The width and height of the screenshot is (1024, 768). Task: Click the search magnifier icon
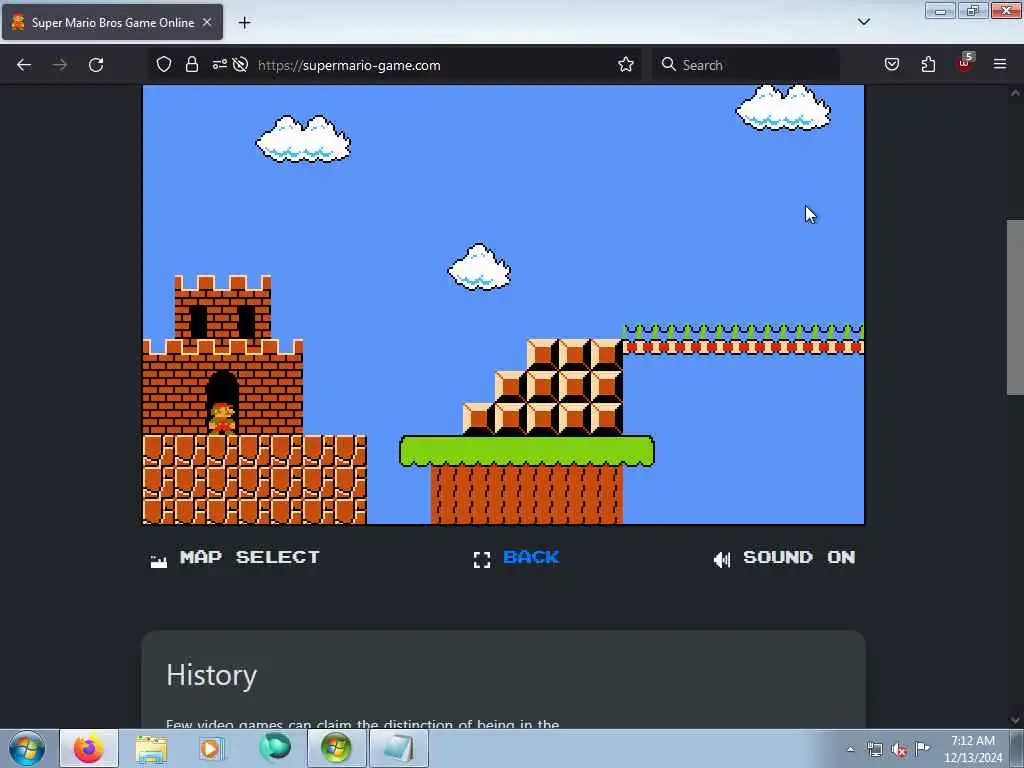668,64
